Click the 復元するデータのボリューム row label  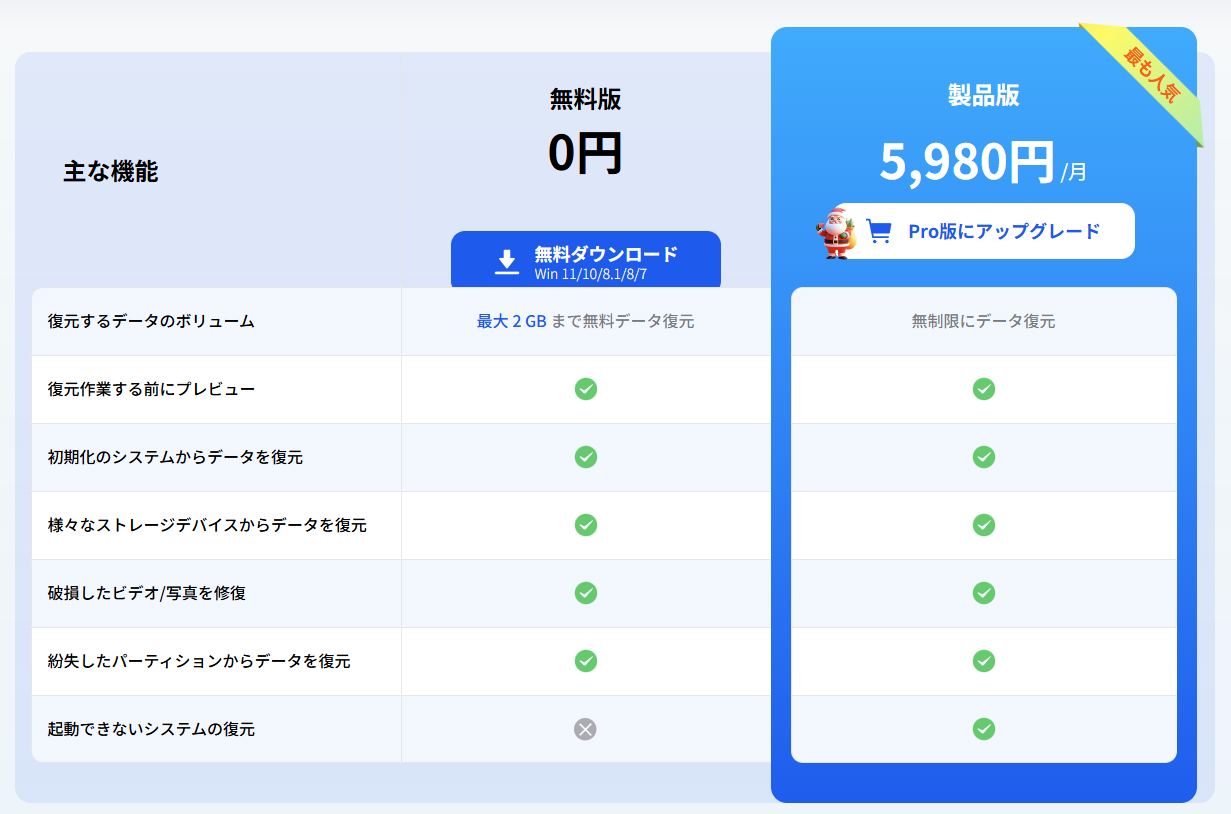click(x=151, y=321)
